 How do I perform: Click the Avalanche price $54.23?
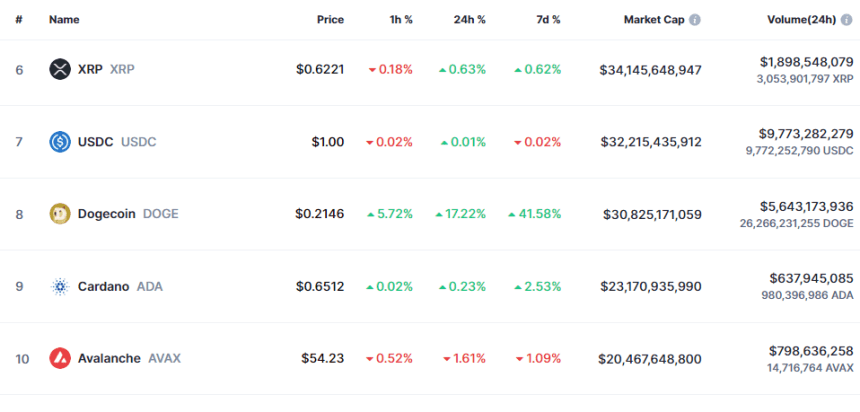(322, 359)
